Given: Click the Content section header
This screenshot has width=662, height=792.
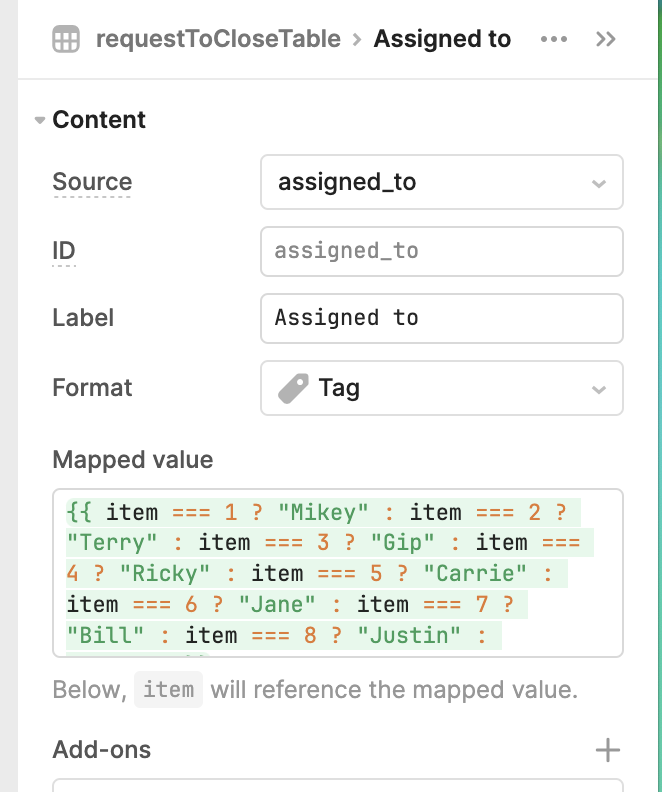Looking at the screenshot, I should [x=99, y=120].
